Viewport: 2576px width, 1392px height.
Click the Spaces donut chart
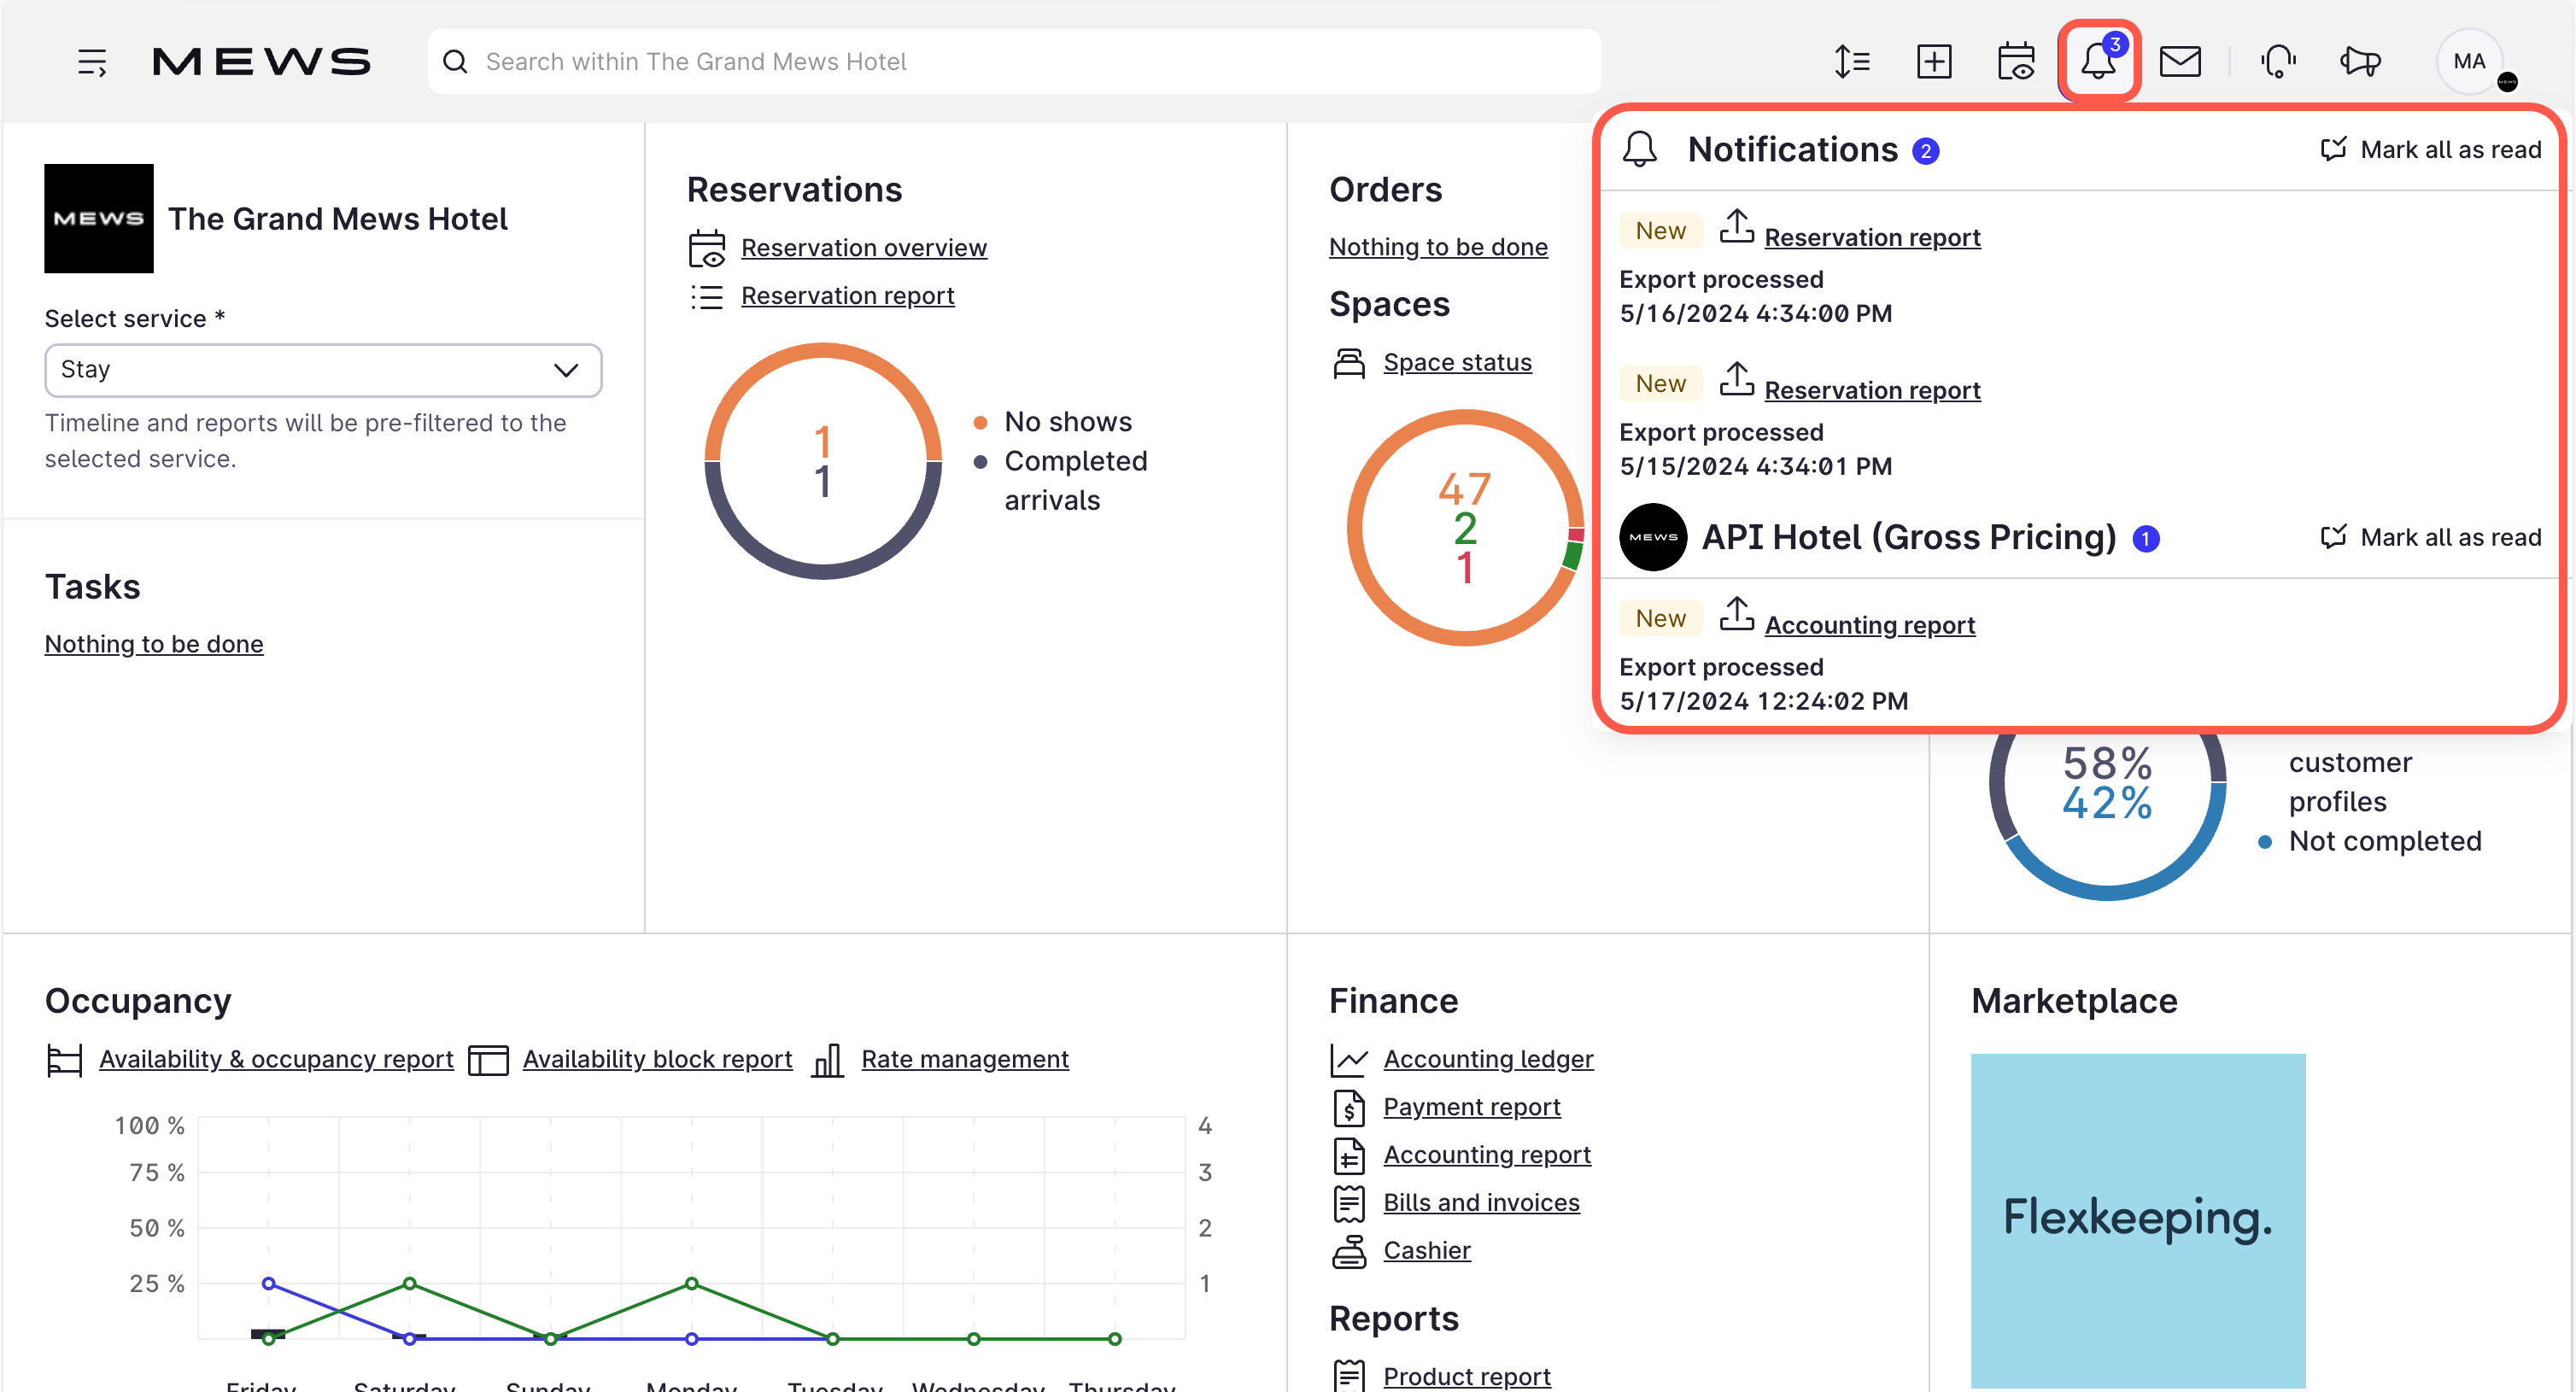click(1465, 528)
